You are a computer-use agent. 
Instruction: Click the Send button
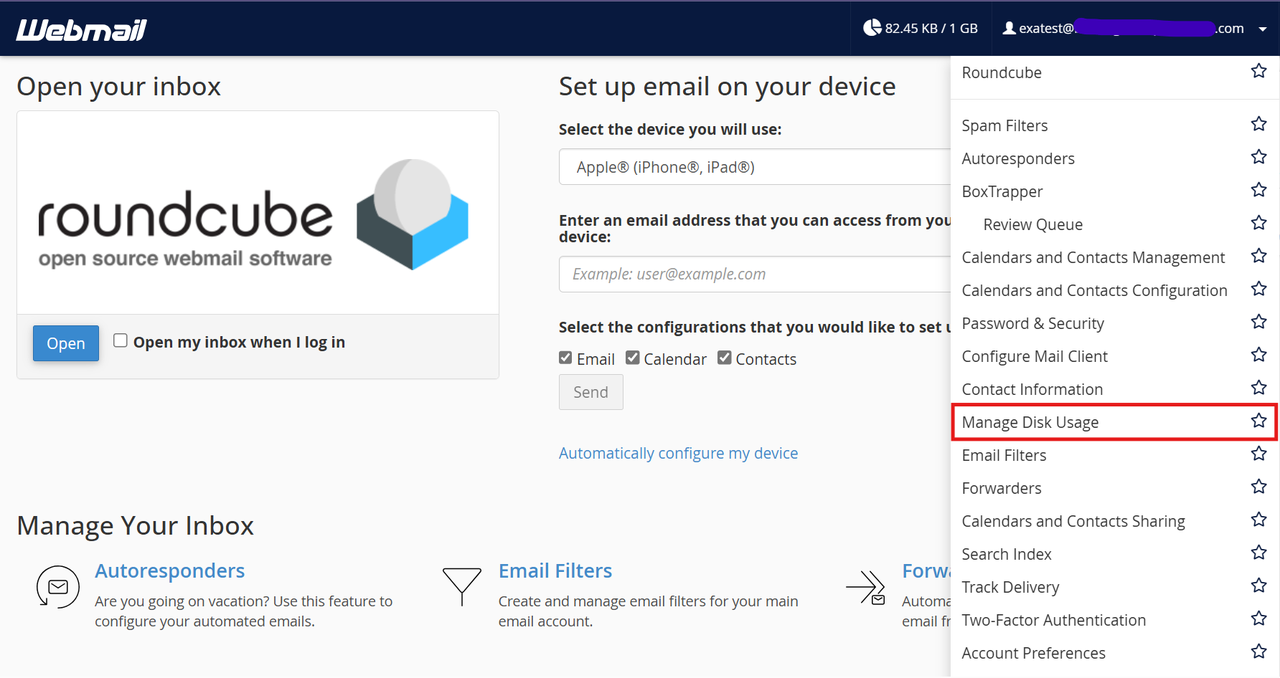click(x=591, y=392)
